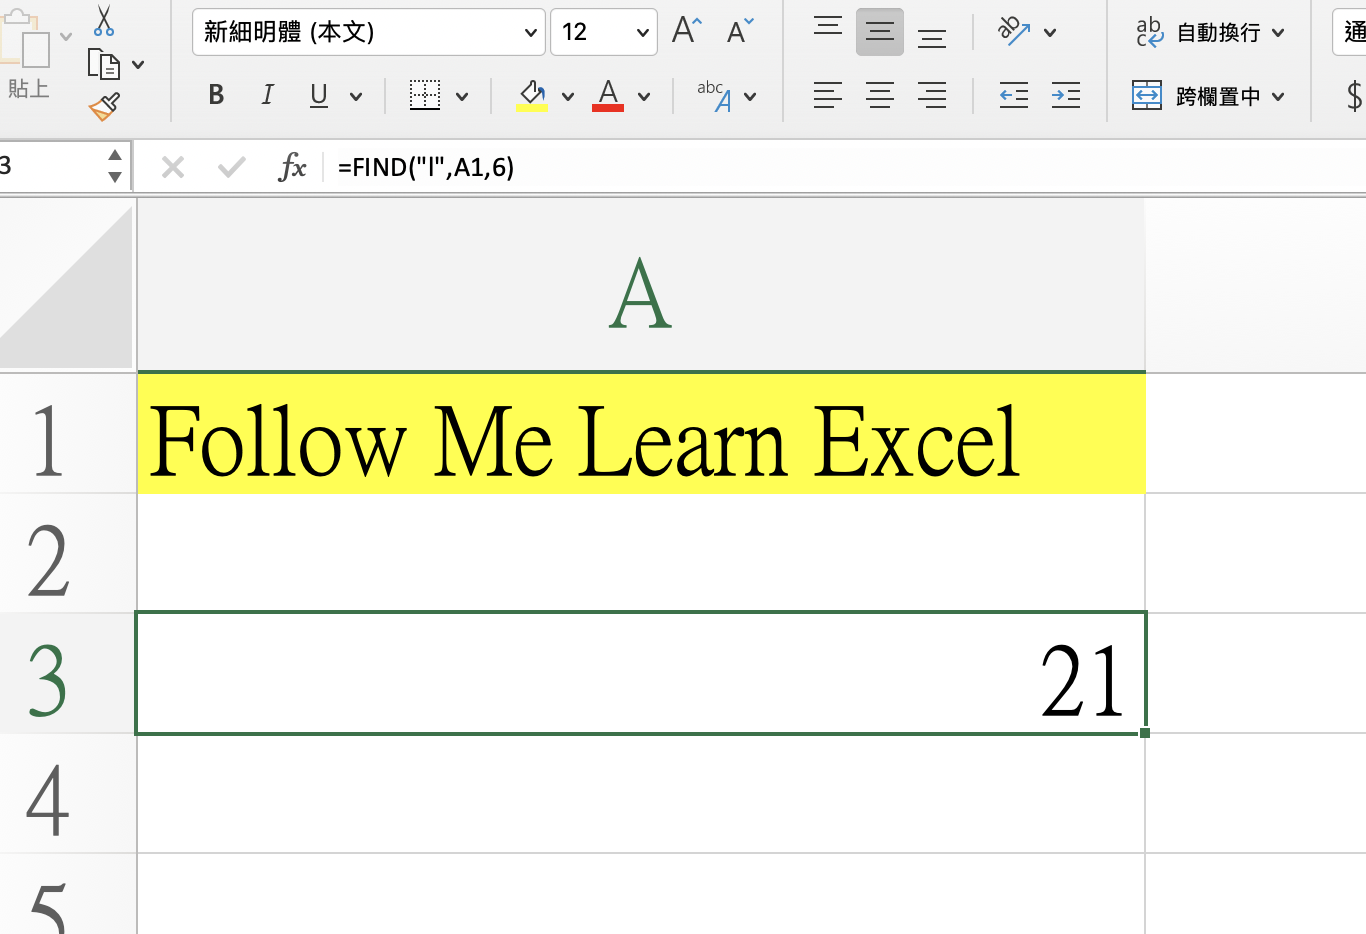Apply yellow fill color bucket
This screenshot has height=934, width=1366.
(532, 95)
